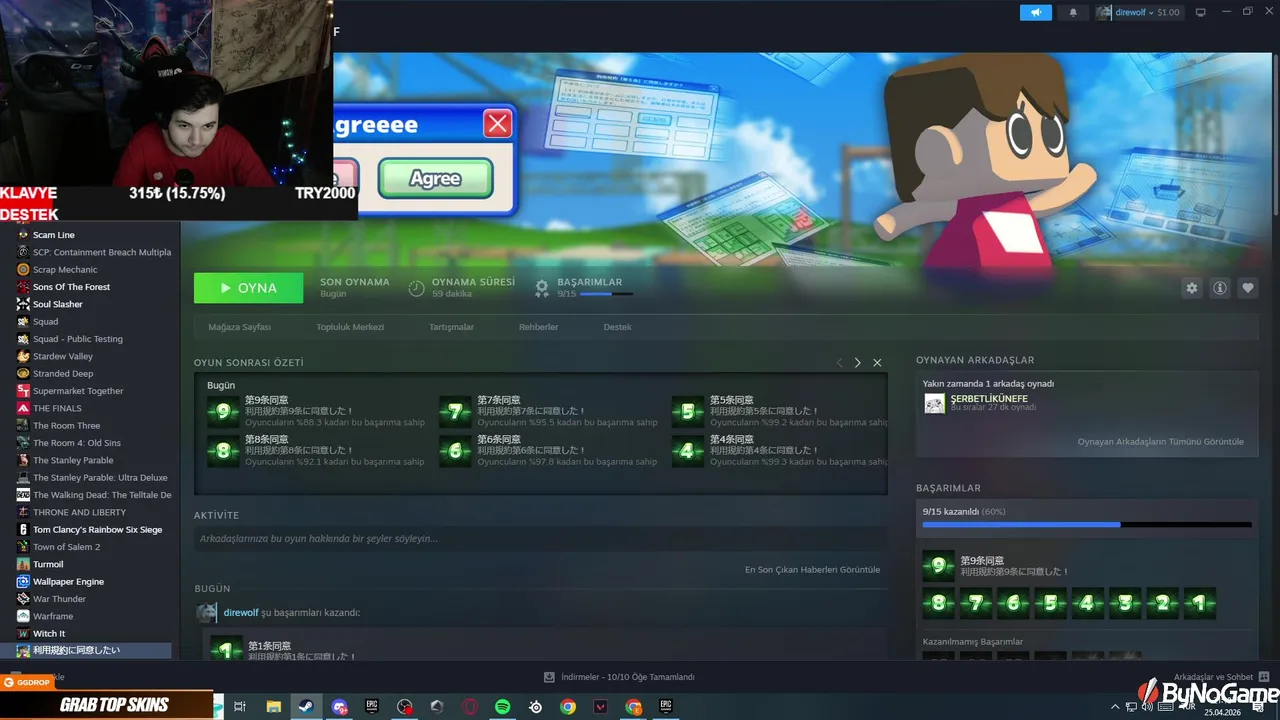Select achievement badge 2 in Başarımlar panel
This screenshot has height=720, width=1280.
[1162, 603]
